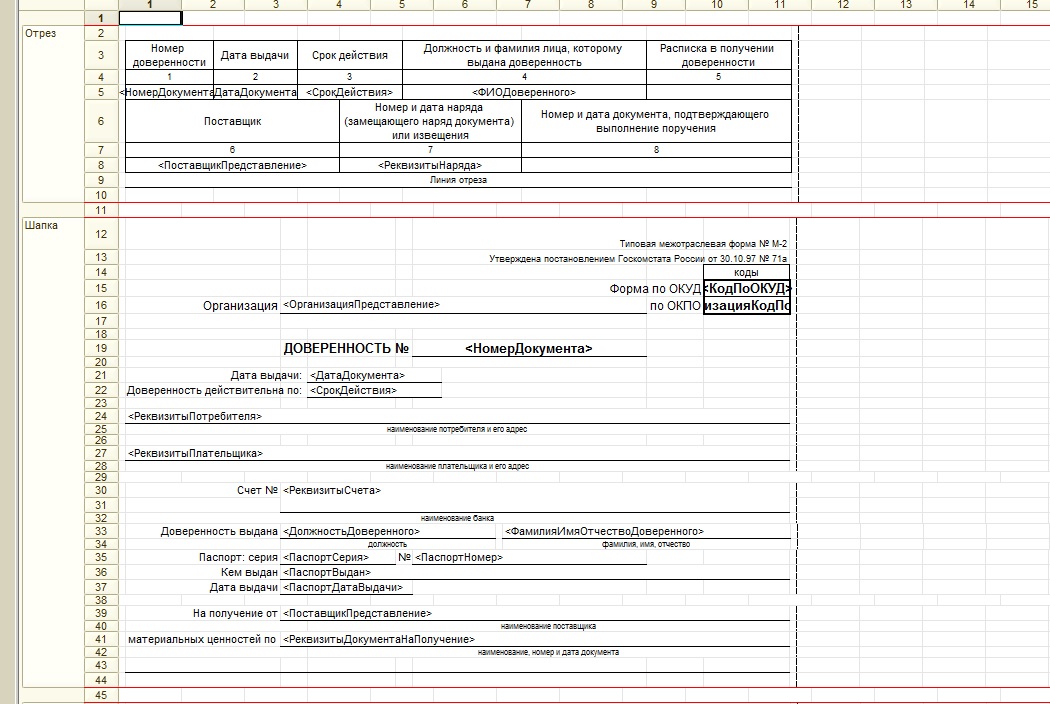Select 'Номер и дата документа, подтверждающего' cell
The width and height of the screenshot is (1050, 704).
coord(656,121)
